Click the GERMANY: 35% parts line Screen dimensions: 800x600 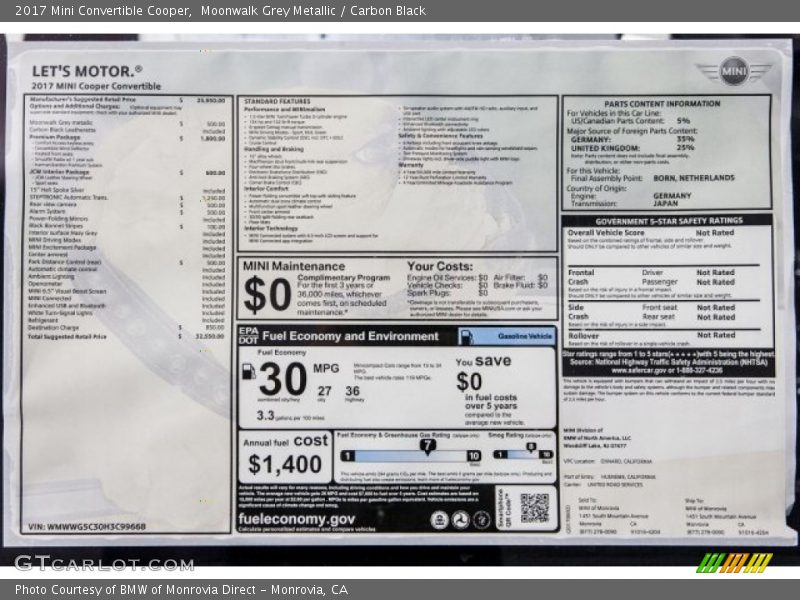[633, 139]
